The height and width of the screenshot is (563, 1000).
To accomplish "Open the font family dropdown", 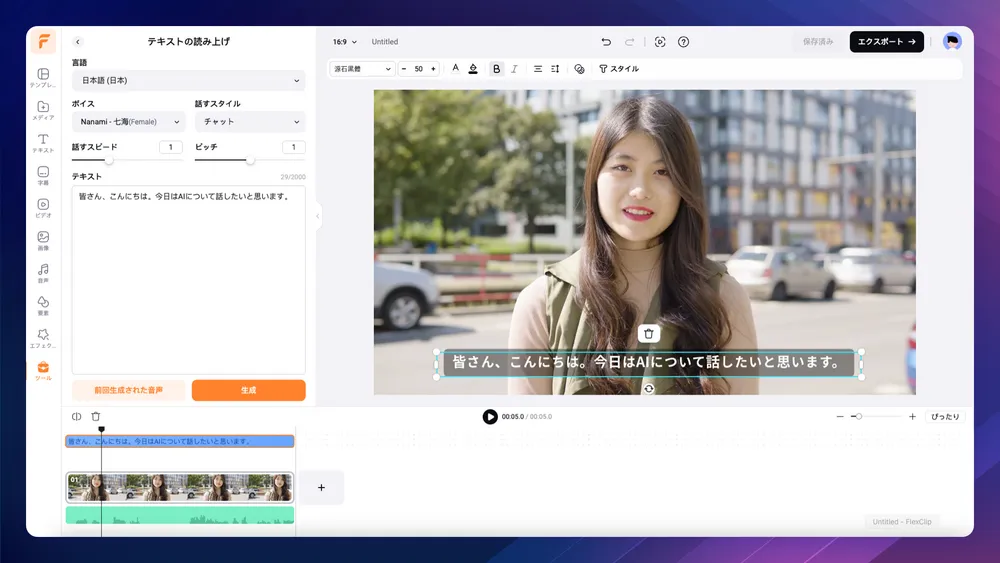I will pyautogui.click(x=362, y=69).
